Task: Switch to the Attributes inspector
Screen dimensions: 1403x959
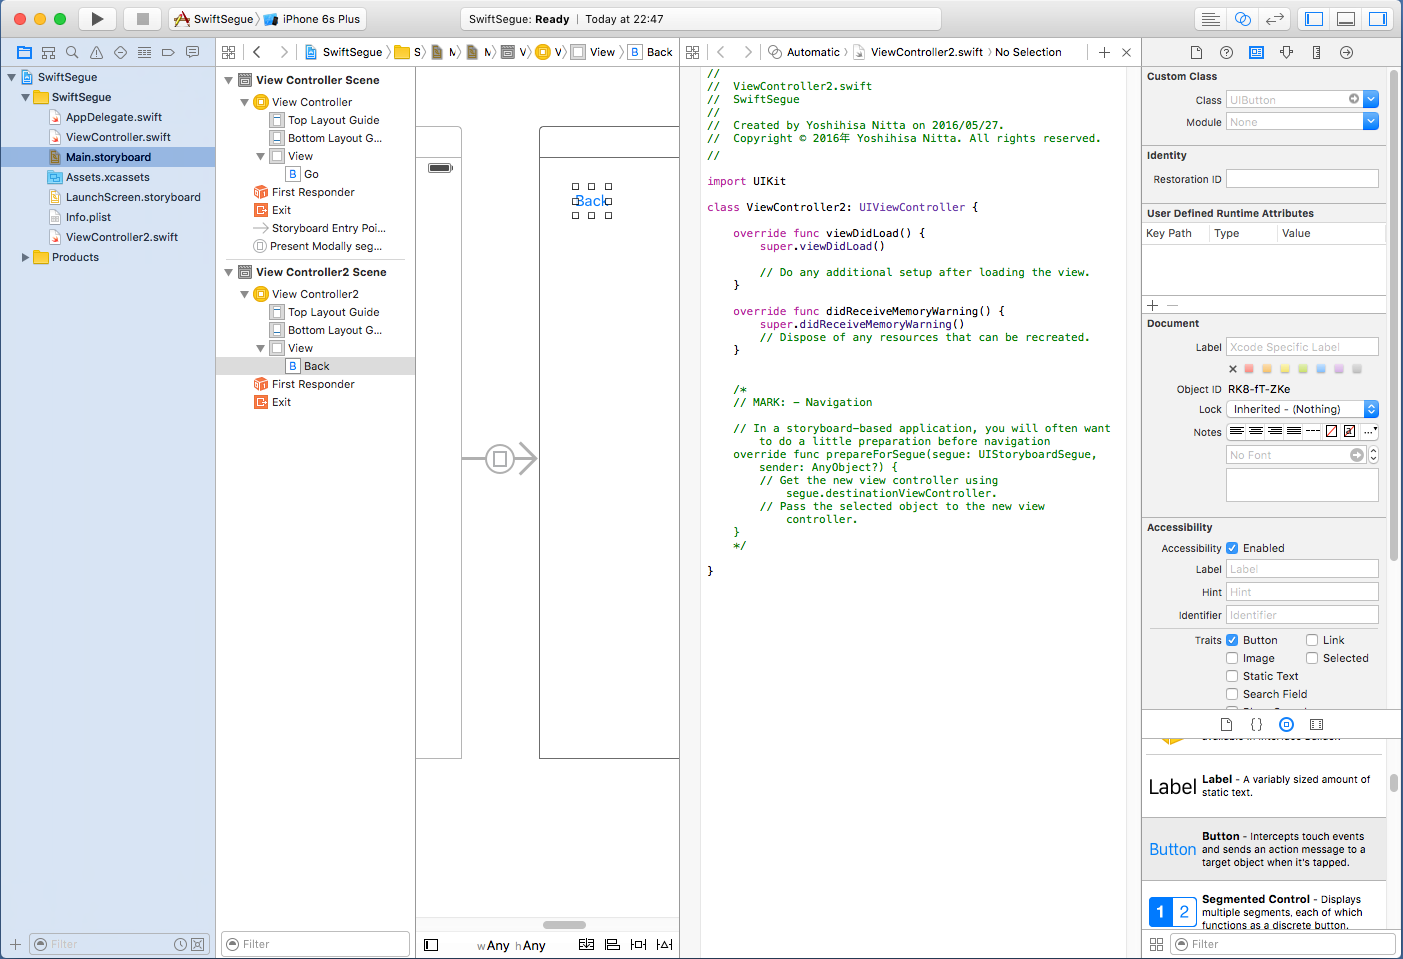Action: click(1286, 52)
